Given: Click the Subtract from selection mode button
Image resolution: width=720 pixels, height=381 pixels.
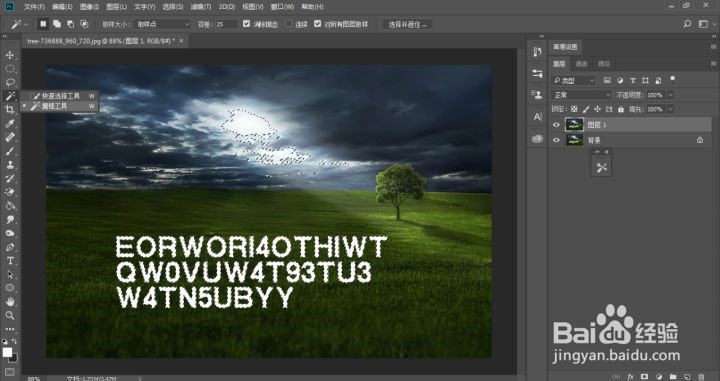Looking at the screenshot, I should coord(71,24).
